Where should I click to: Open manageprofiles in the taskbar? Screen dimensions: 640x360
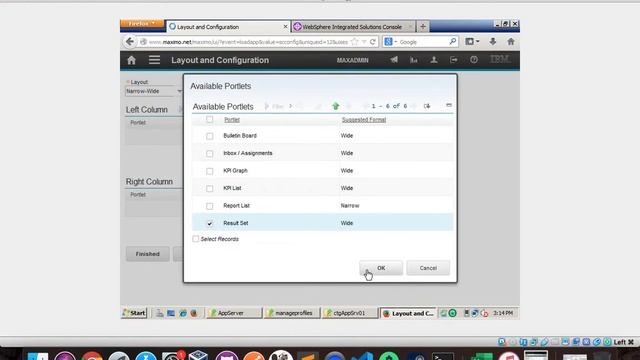coord(292,313)
